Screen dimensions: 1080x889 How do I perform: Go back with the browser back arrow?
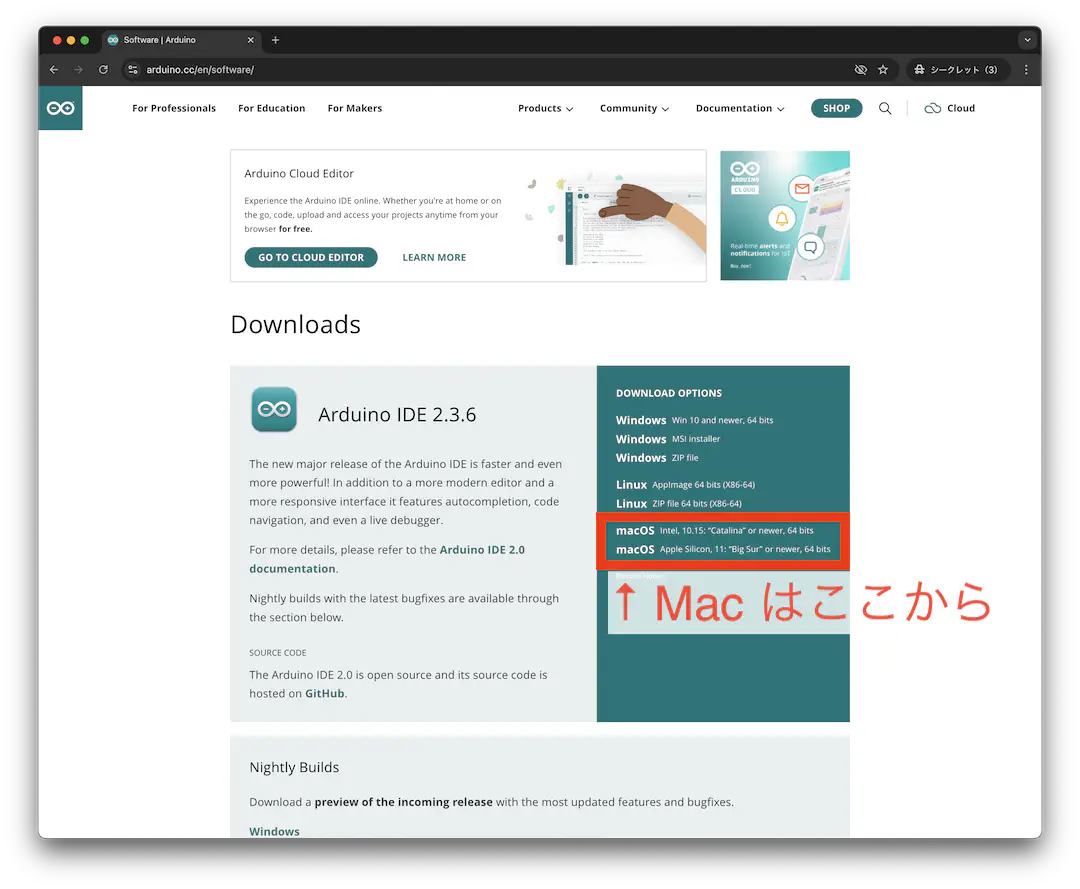point(54,70)
